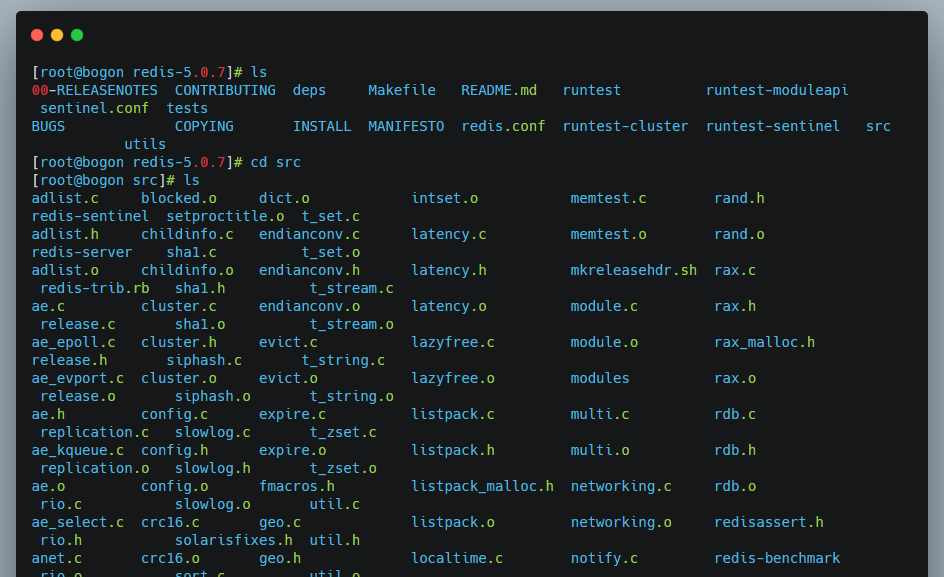Click the anet.c file name

57,558
